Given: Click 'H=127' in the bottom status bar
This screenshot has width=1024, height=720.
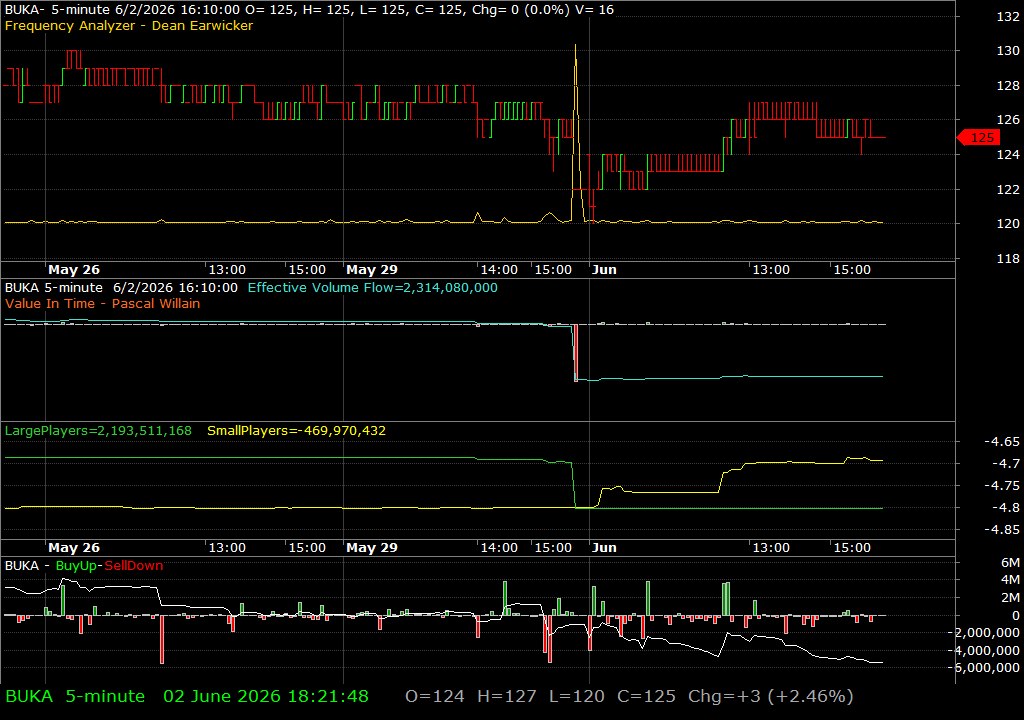Looking at the screenshot, I should pyautogui.click(x=507, y=696).
